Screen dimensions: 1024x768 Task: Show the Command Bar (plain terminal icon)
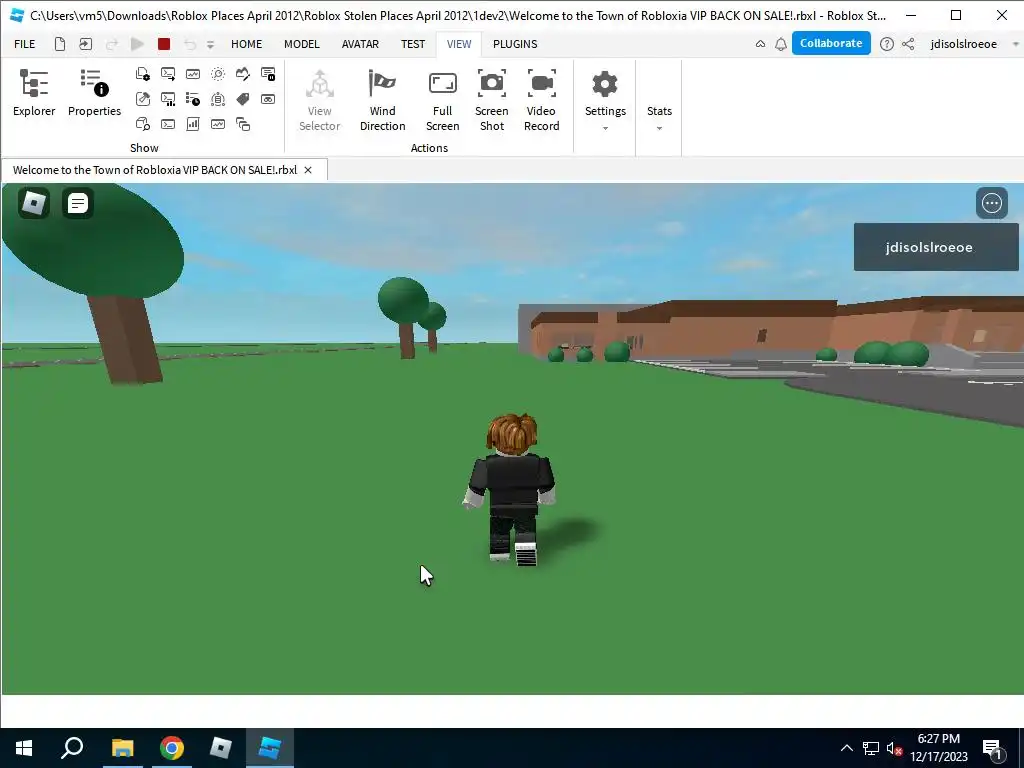click(x=168, y=124)
